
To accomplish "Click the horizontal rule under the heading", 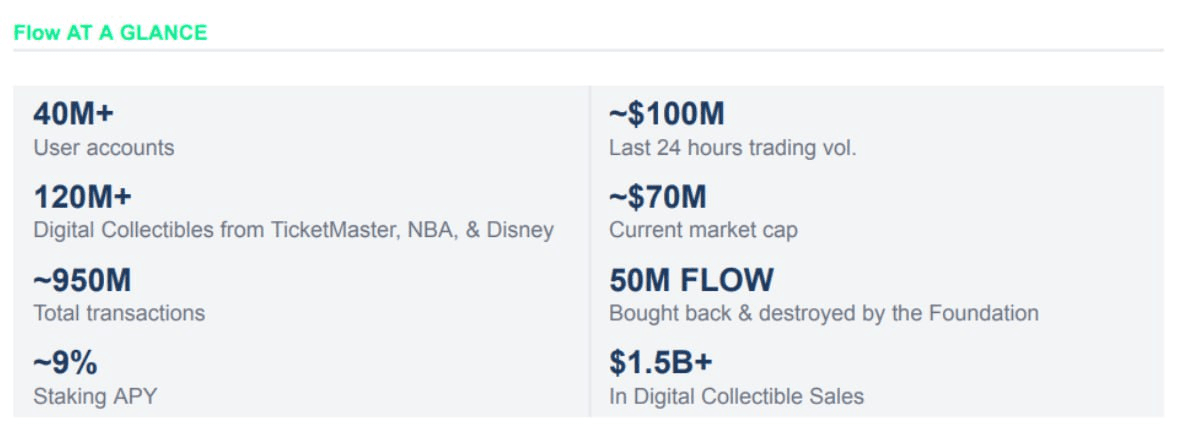I will pos(588,50).
